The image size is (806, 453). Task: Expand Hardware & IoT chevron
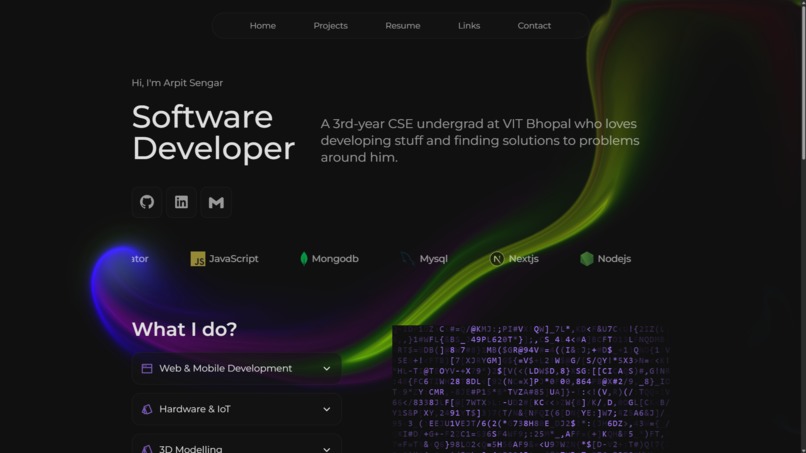pyautogui.click(x=326, y=409)
